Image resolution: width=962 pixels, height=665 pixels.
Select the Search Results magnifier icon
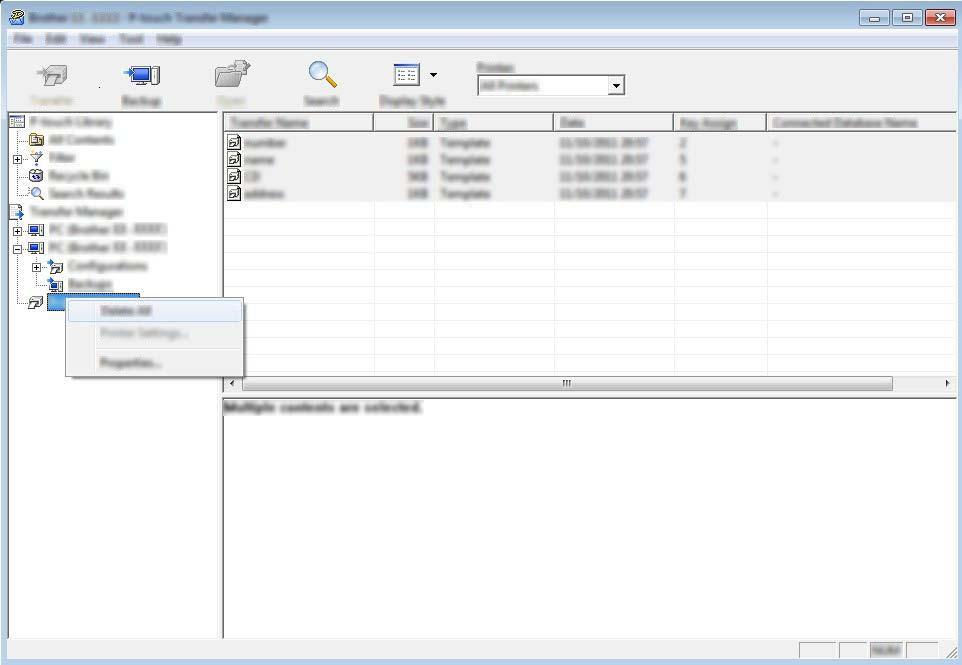37,194
